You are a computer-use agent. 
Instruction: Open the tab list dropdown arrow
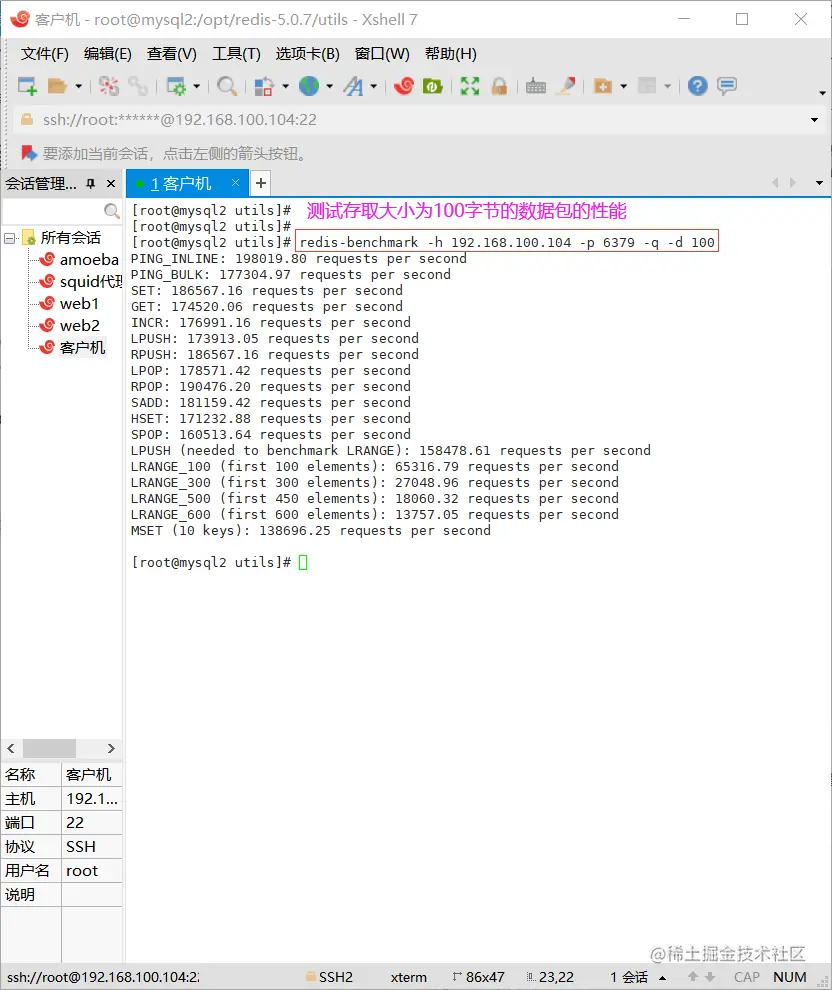(819, 183)
